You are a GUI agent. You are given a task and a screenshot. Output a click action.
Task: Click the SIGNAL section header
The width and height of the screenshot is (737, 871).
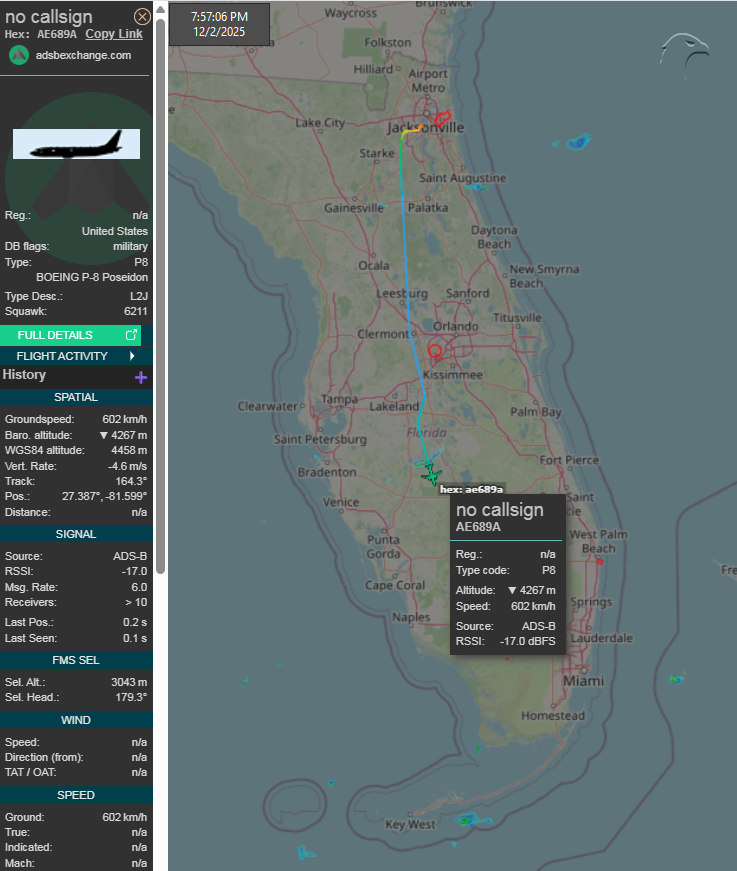point(76,534)
